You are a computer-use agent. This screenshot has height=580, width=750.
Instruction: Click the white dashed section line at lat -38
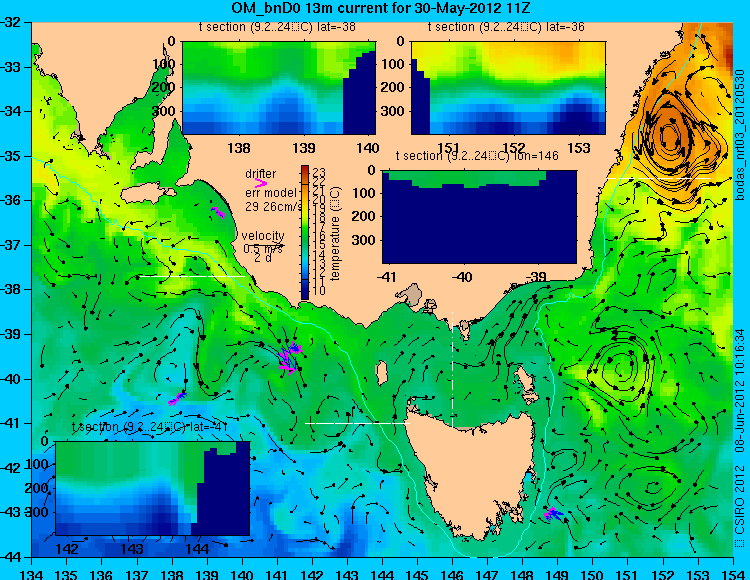point(192,276)
